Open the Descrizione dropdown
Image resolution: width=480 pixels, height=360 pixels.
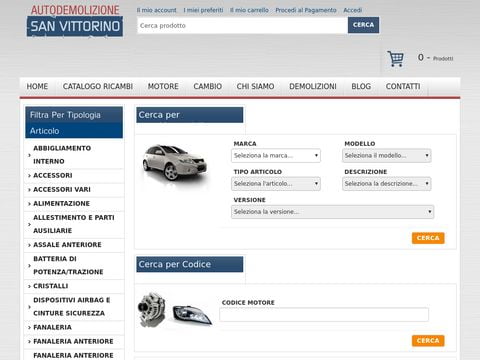coord(387,184)
